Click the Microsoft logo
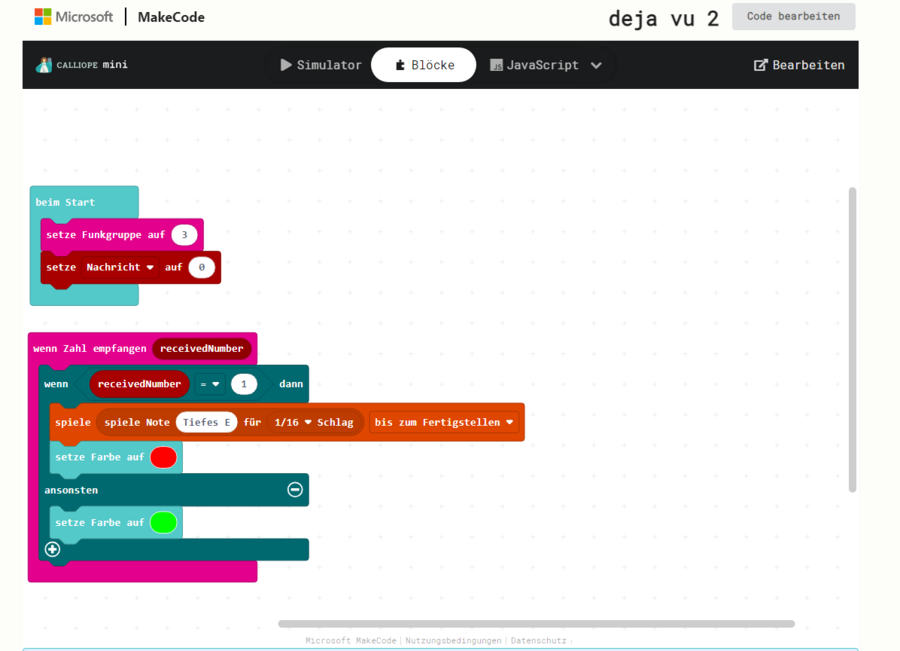 [x=74, y=17]
